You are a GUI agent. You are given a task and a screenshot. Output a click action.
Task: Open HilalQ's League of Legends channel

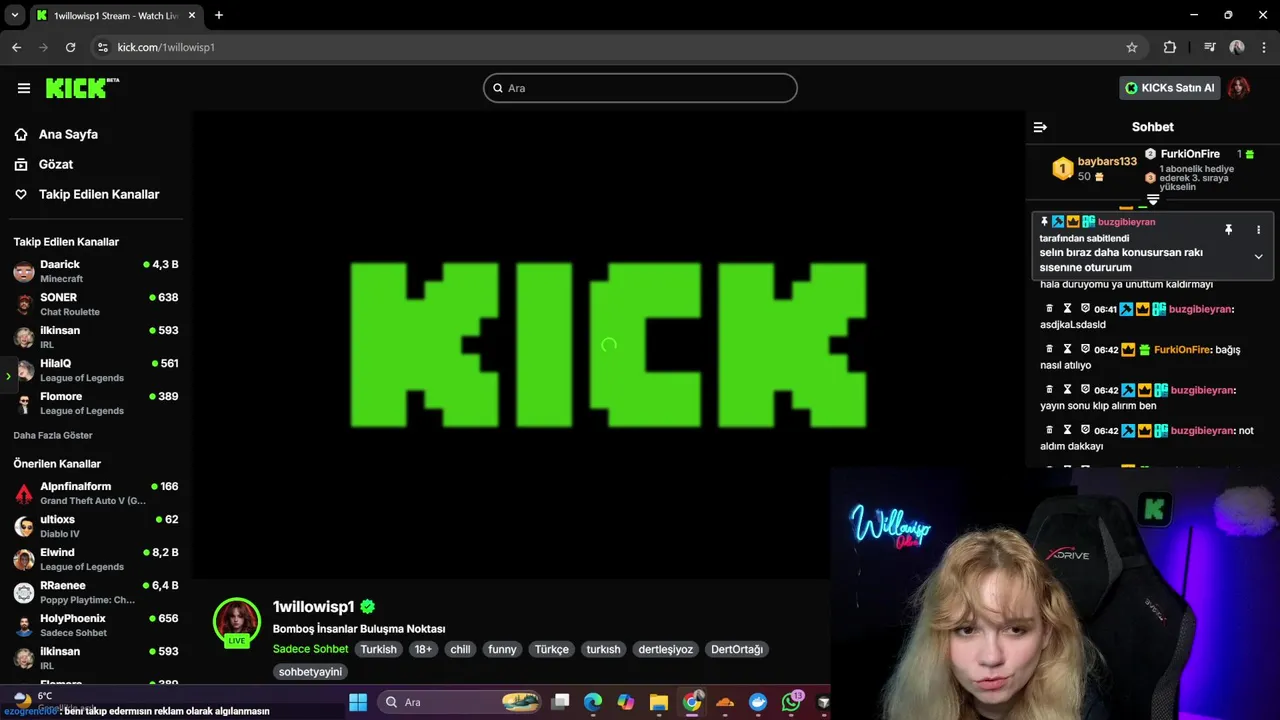(x=95, y=370)
